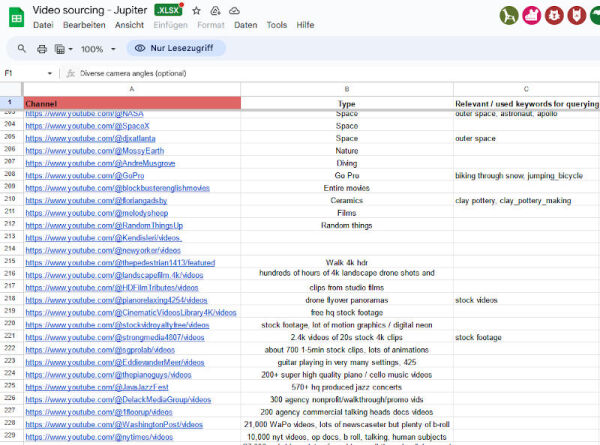The image size is (600, 445).
Task: Open the @RandomThingsUp YouTube link
Action: (104, 225)
